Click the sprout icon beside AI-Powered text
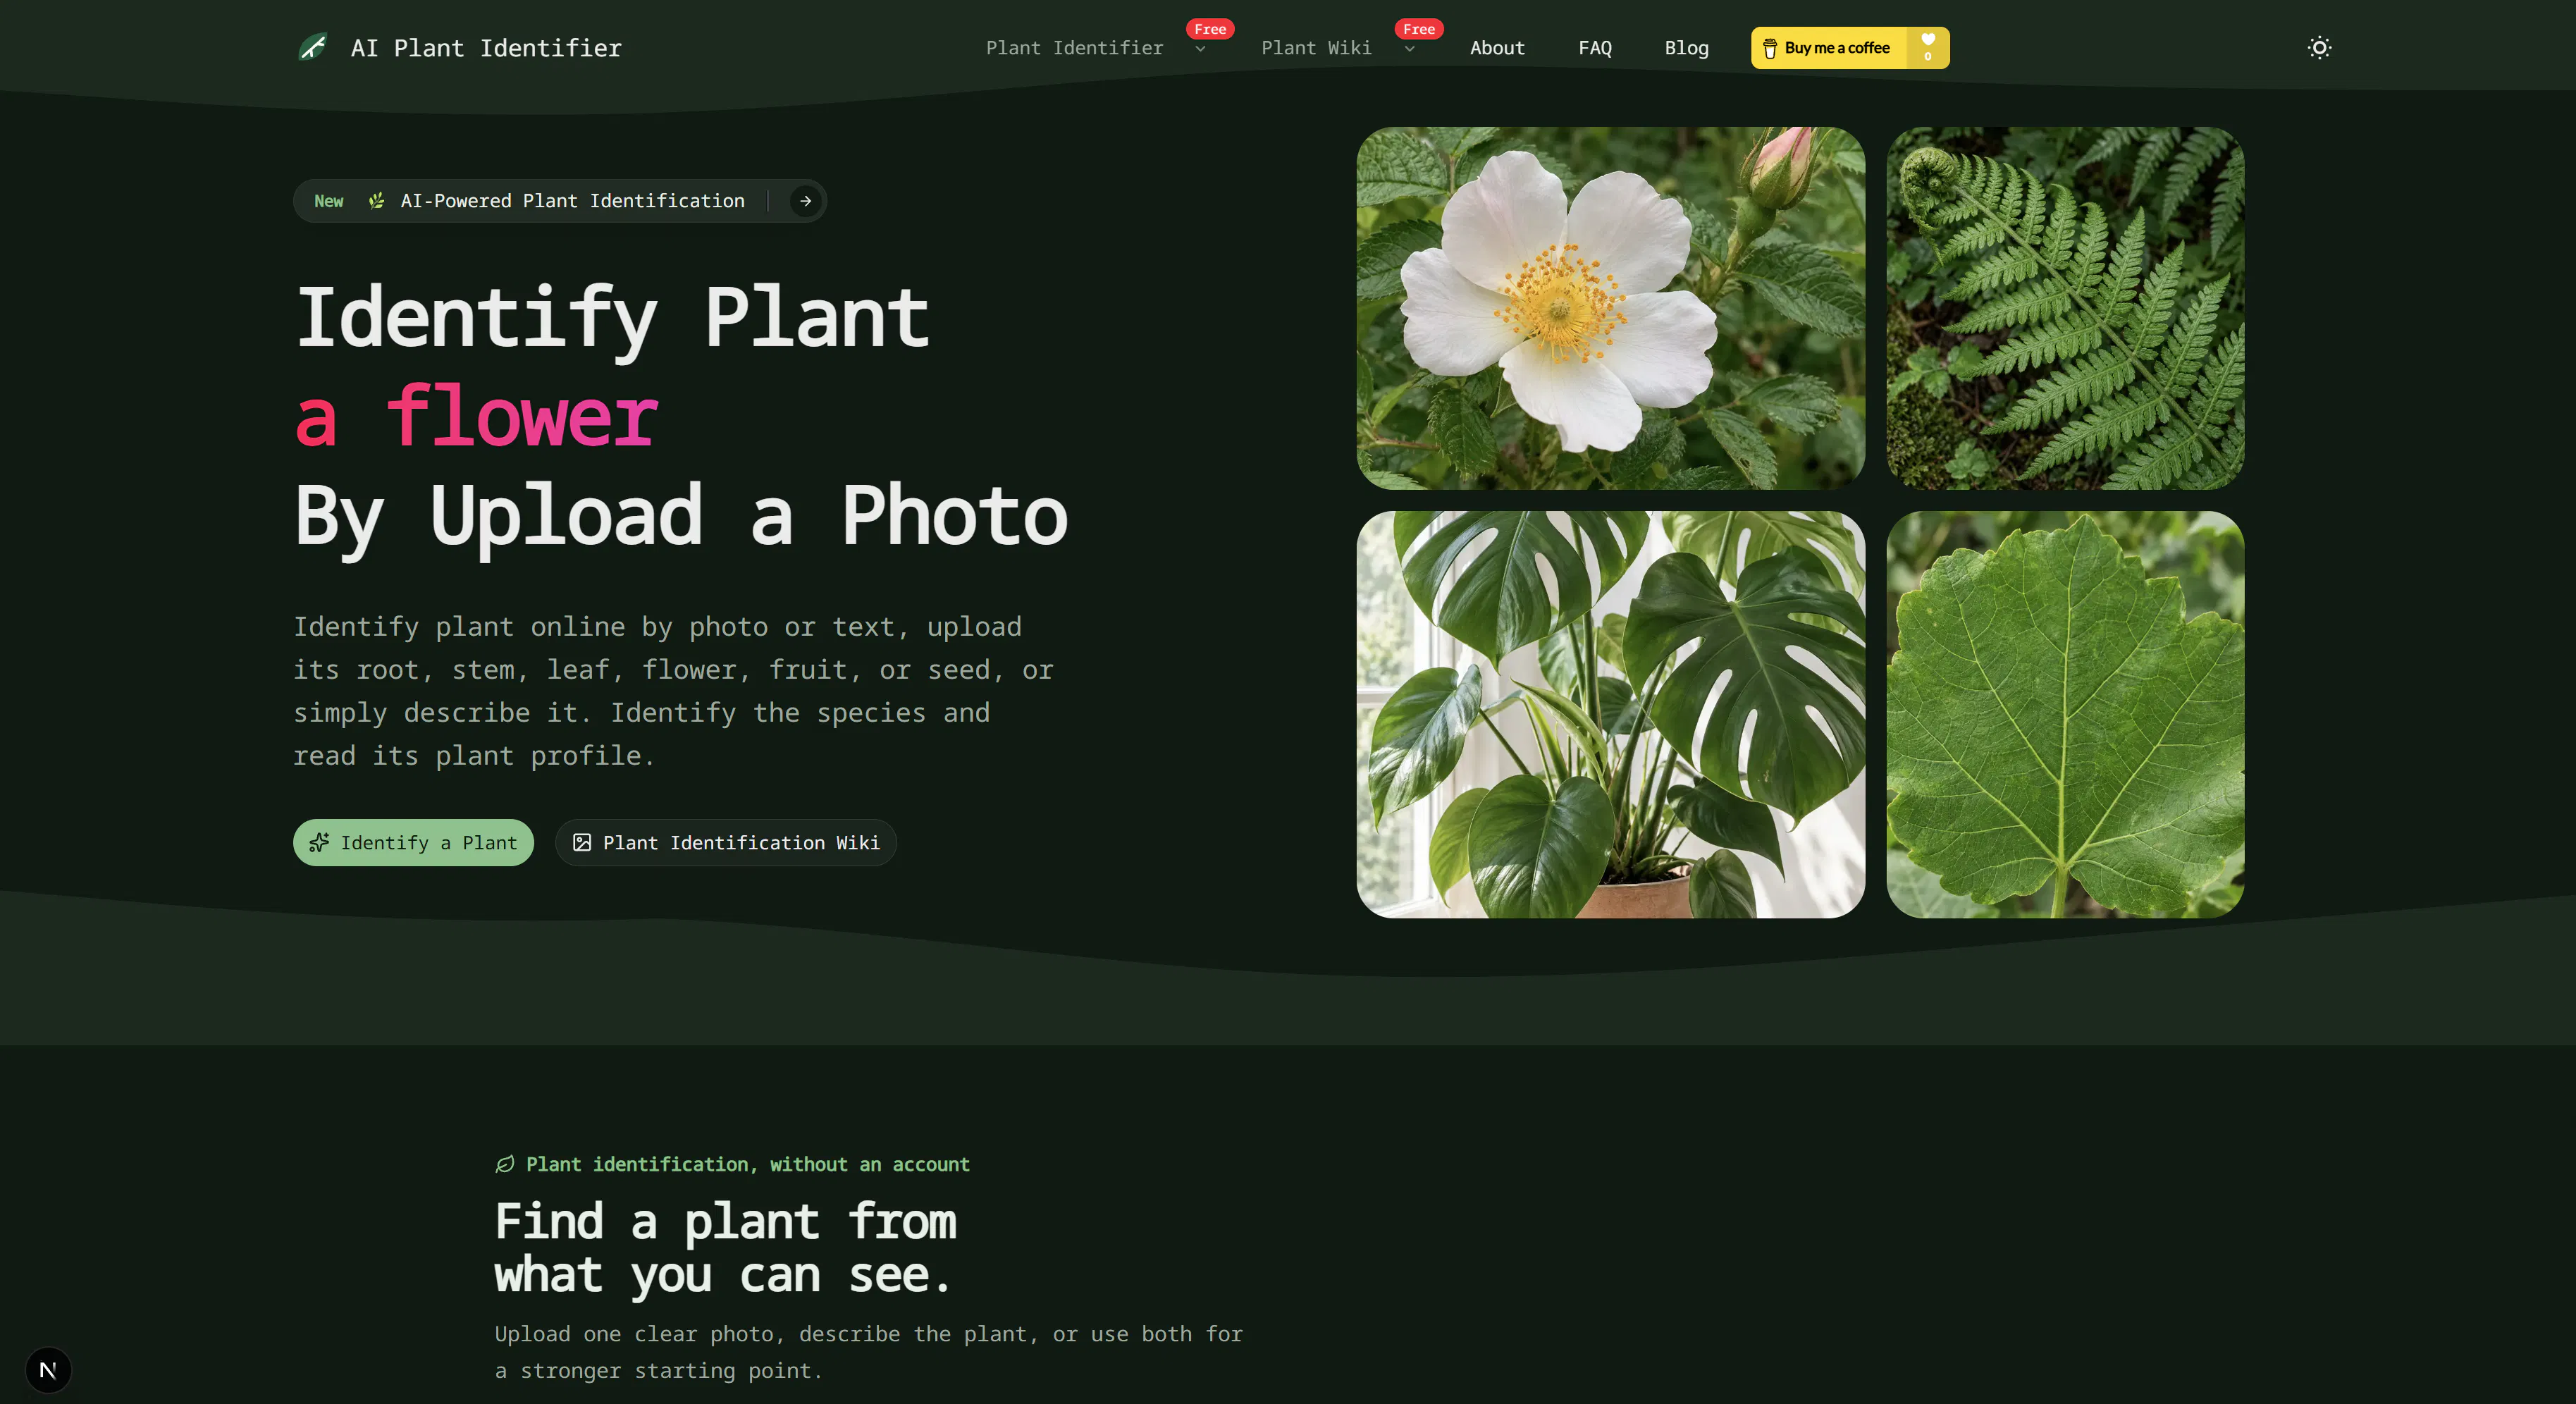 point(376,201)
